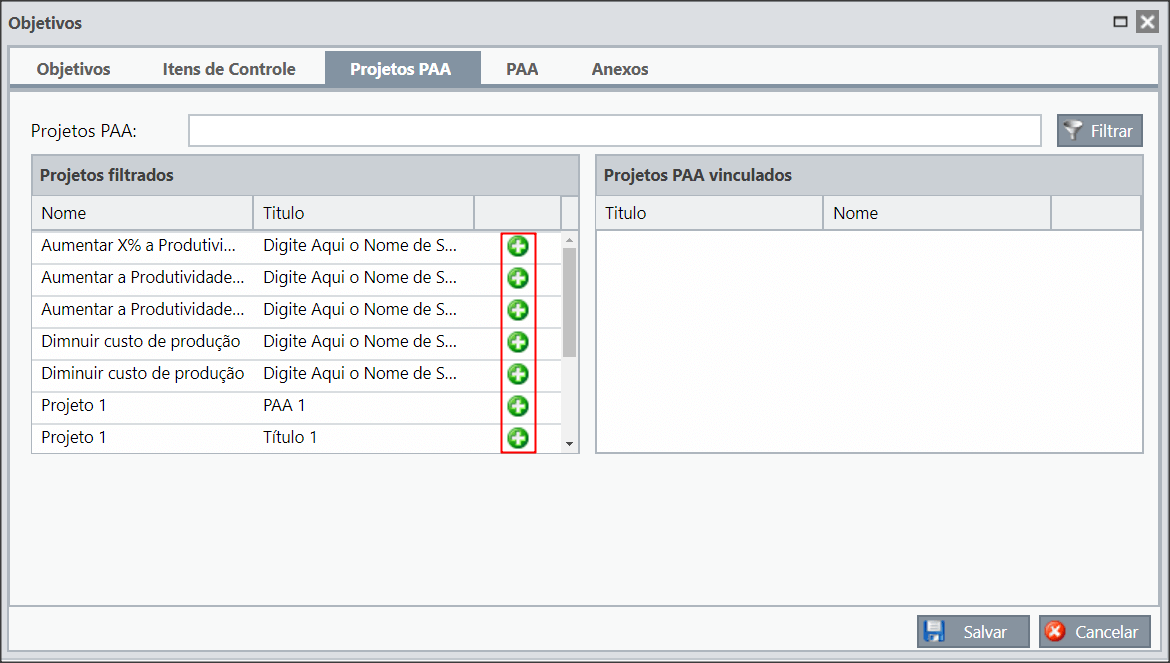
Task: Add 'Aumentar X% a Produtivi...' project with plus icon
Action: (x=518, y=246)
